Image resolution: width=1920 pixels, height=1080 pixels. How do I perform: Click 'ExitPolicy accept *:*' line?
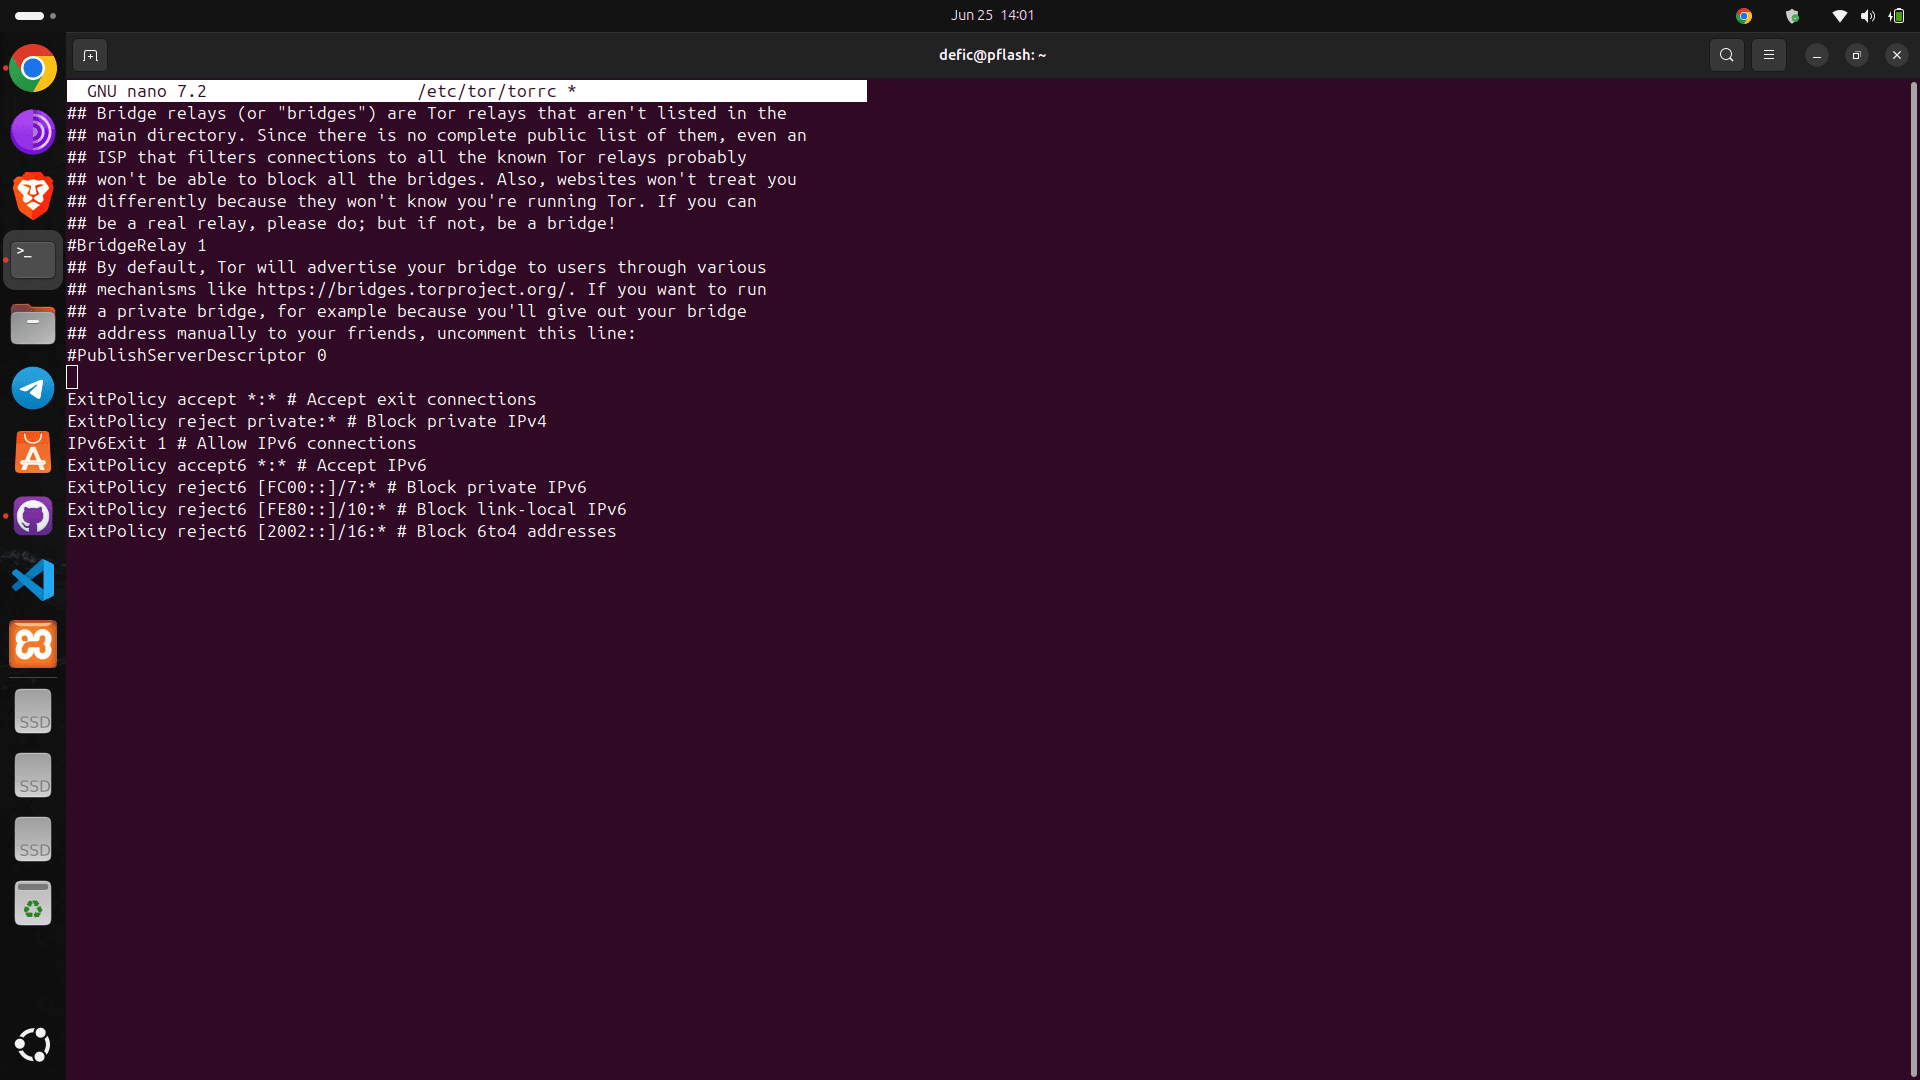coord(302,399)
